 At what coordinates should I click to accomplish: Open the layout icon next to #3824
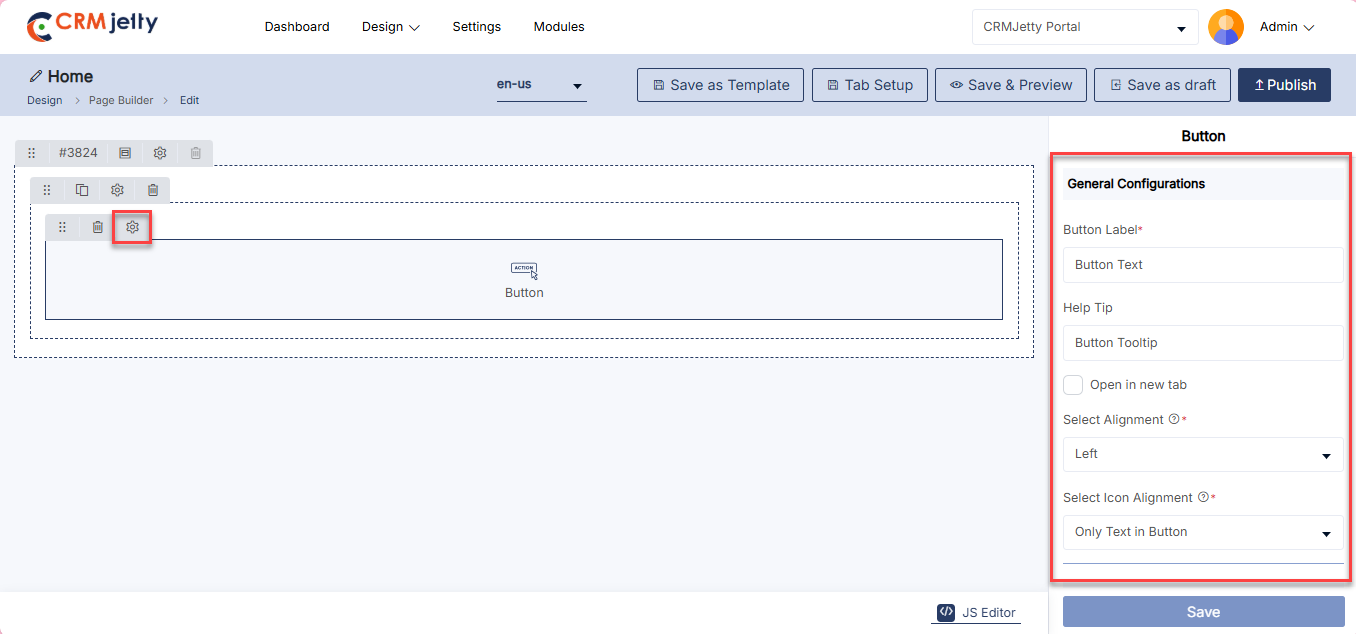(125, 153)
